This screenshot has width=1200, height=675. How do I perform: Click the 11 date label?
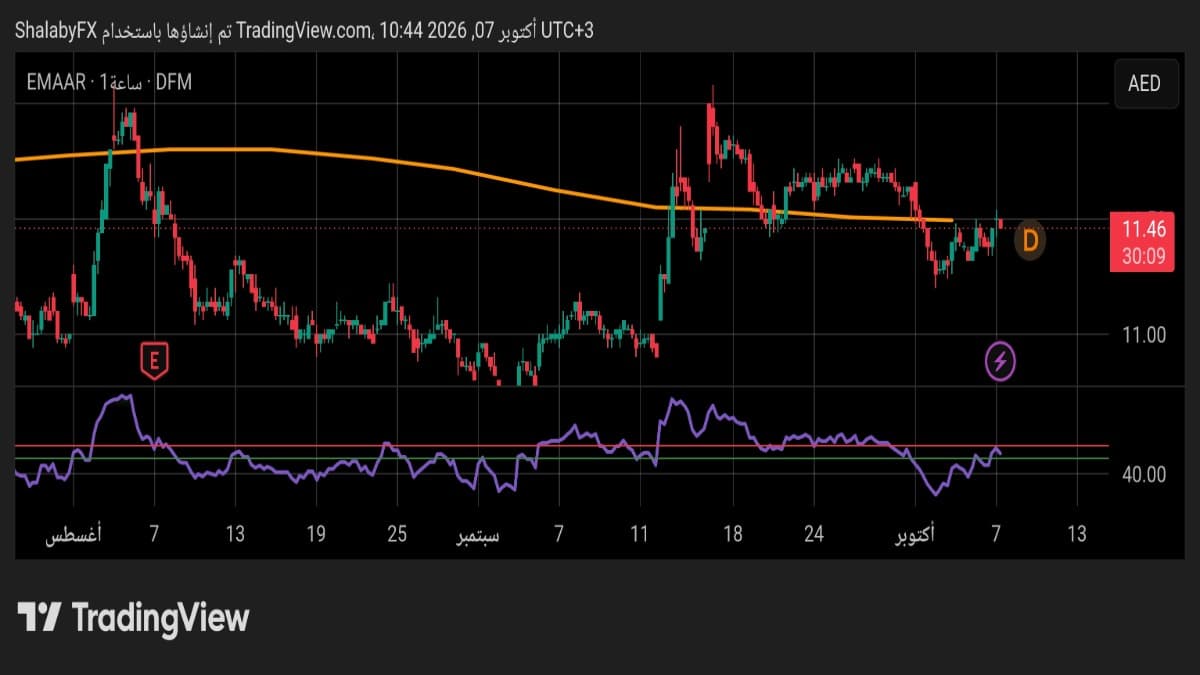[x=640, y=535]
